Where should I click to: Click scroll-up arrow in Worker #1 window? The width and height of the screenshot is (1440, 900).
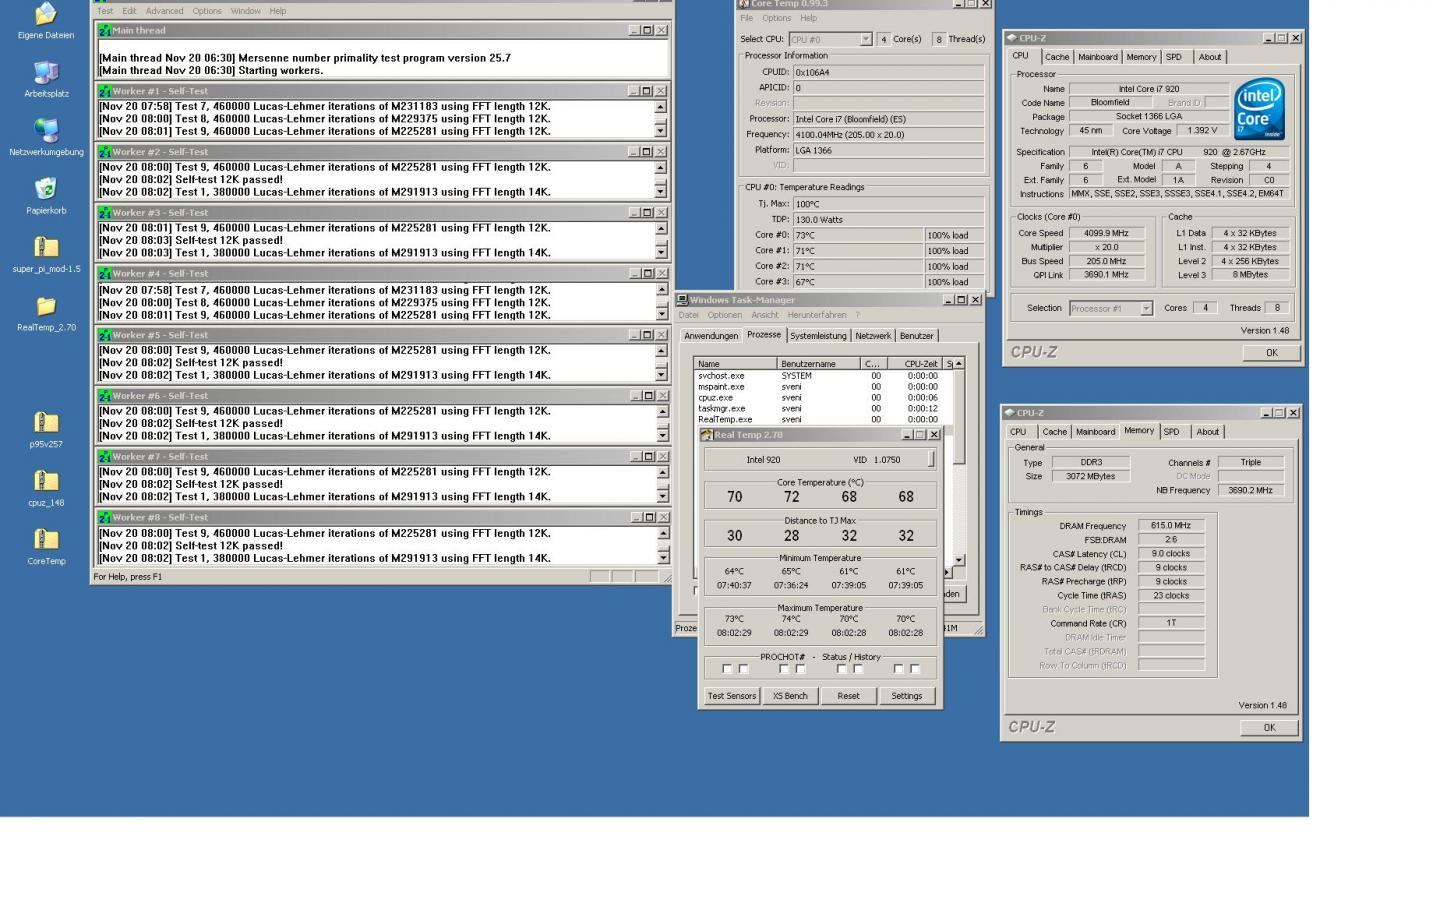point(660,106)
